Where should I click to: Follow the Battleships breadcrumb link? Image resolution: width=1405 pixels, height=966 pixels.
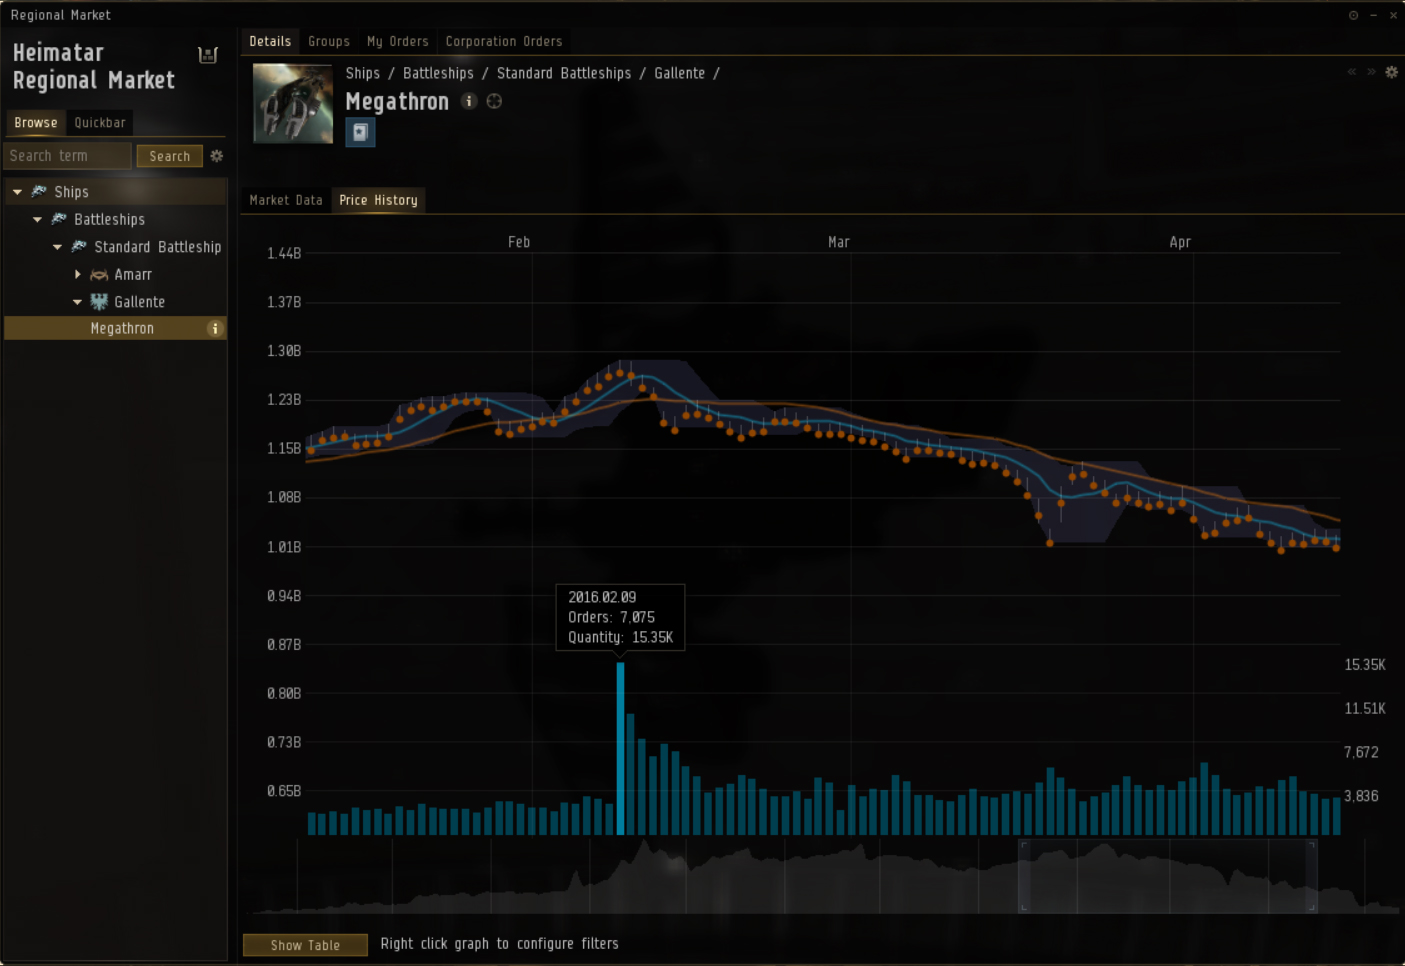coord(438,73)
